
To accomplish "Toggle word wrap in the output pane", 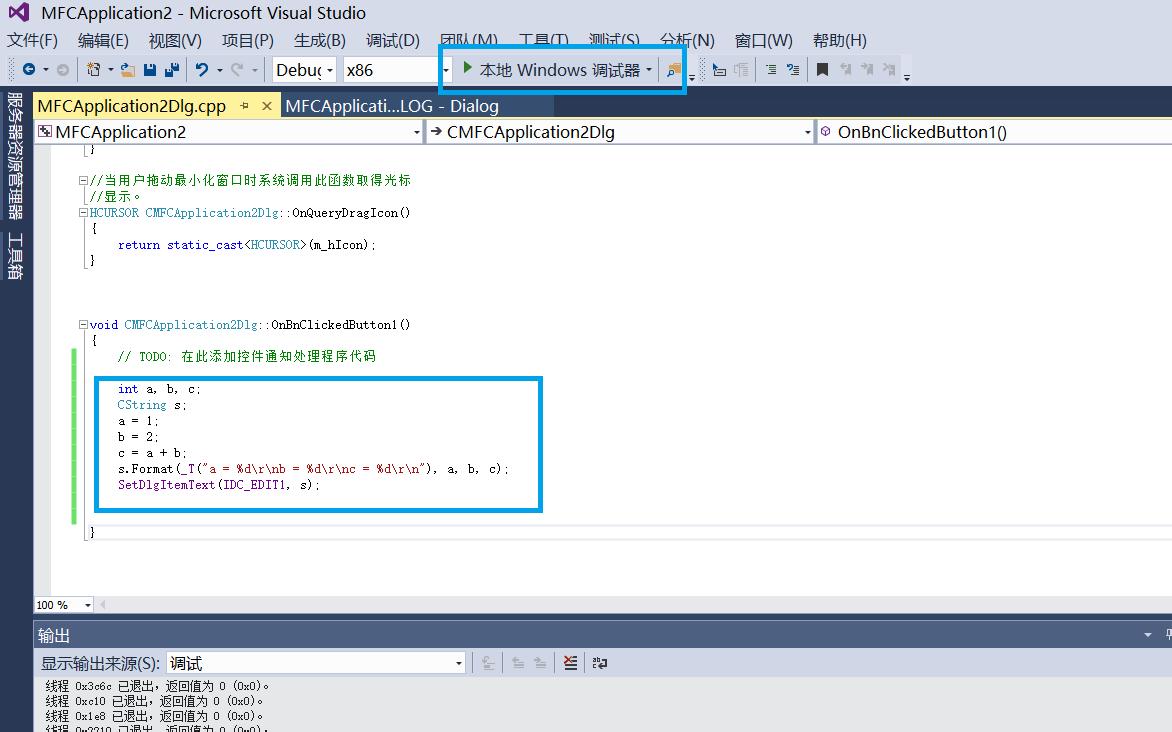I will tap(599, 662).
